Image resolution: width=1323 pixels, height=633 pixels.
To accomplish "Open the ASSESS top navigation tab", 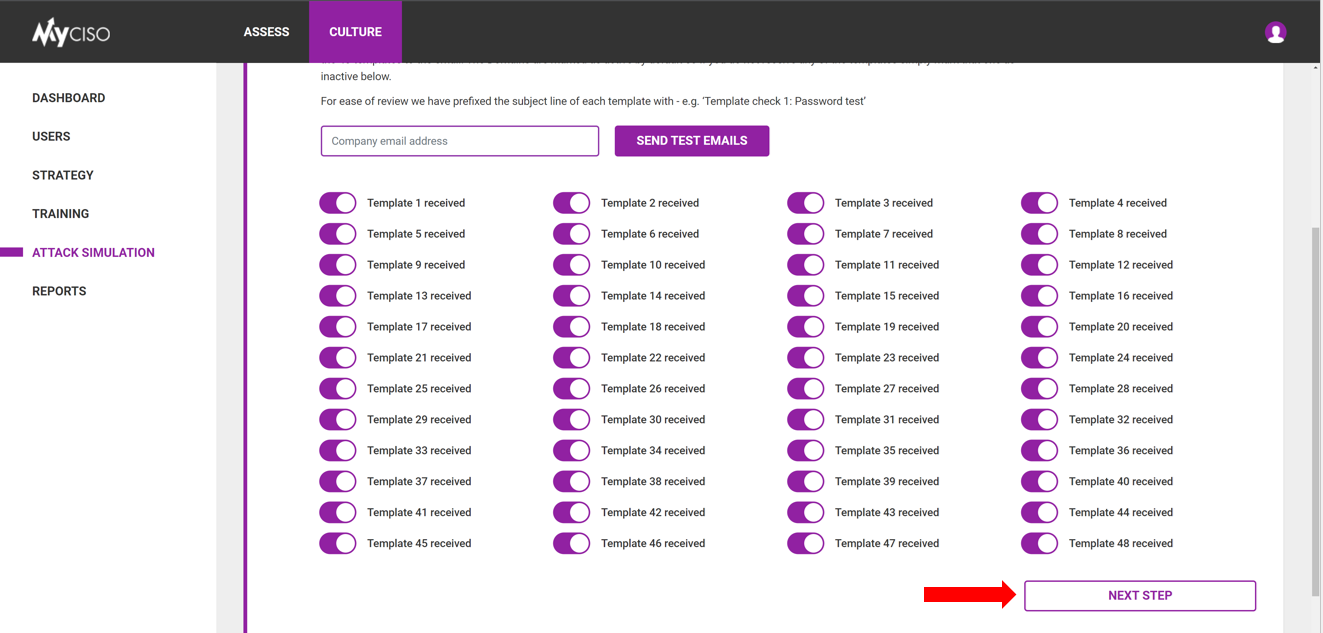I will pyautogui.click(x=266, y=32).
